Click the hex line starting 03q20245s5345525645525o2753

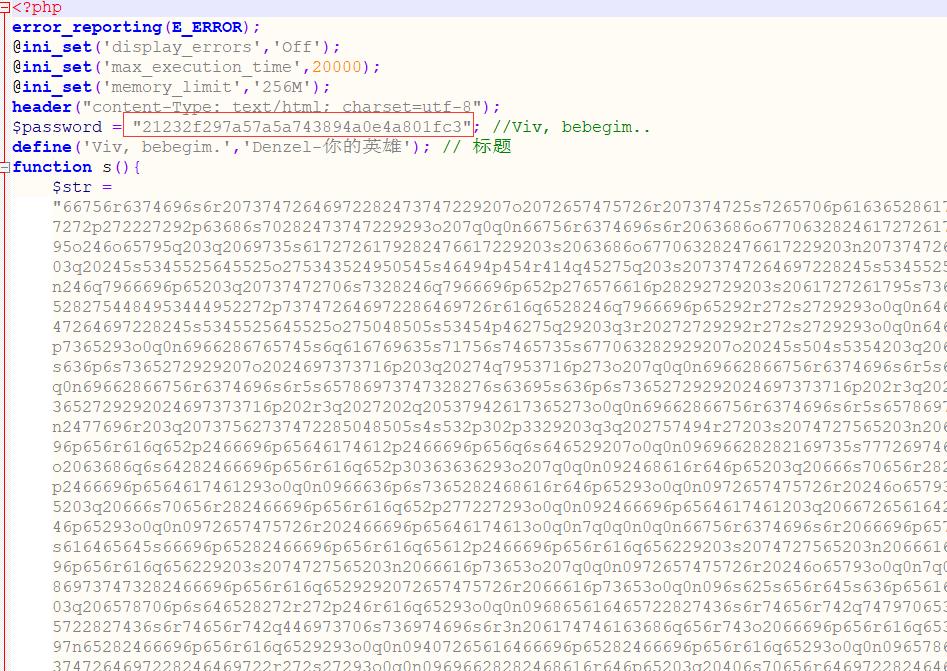(x=499, y=266)
